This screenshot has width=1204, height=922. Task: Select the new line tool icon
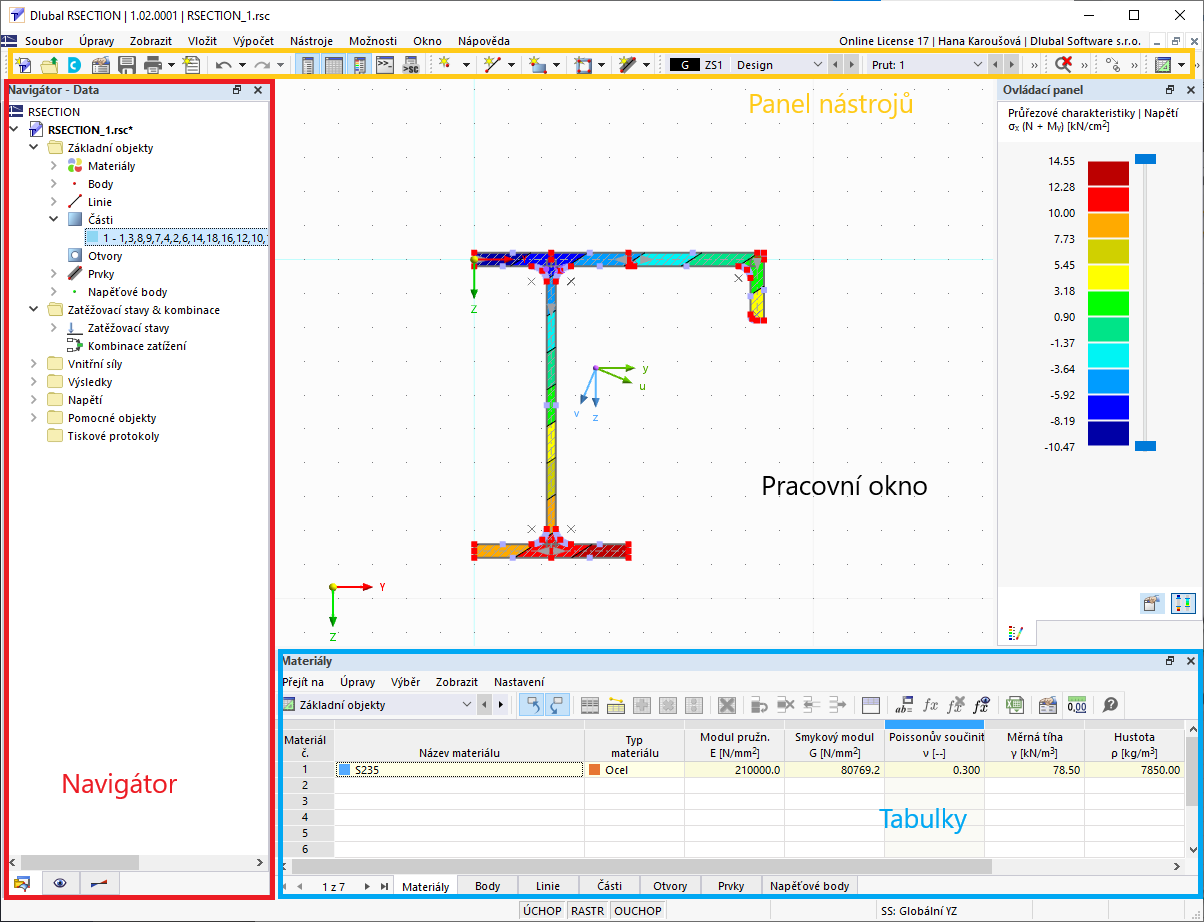tap(491, 65)
